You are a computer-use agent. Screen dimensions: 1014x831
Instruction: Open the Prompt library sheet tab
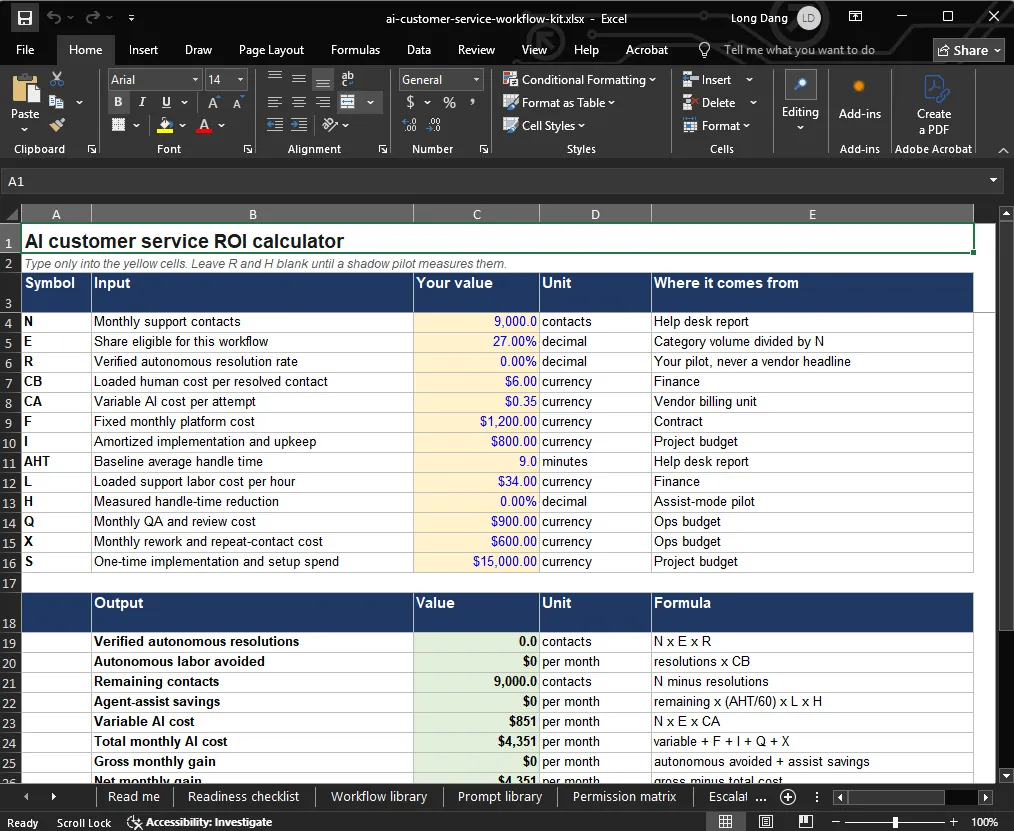(500, 796)
